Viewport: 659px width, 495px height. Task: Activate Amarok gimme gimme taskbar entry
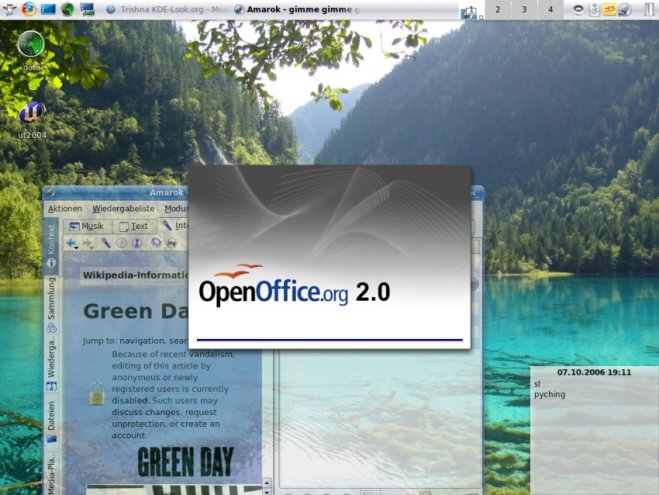297,9
